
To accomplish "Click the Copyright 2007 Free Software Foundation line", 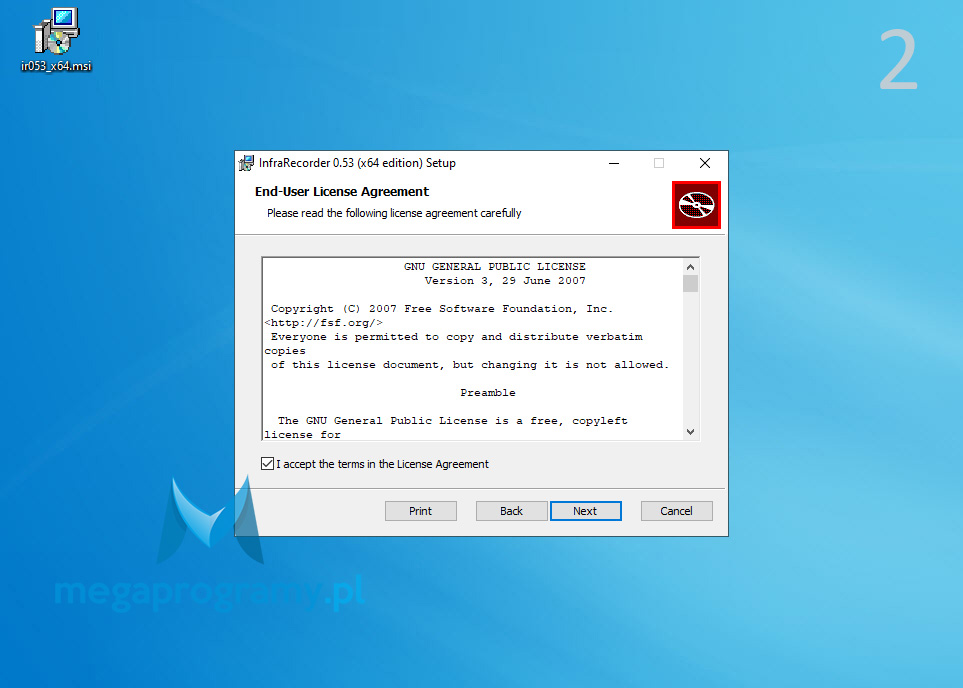I will [442, 309].
